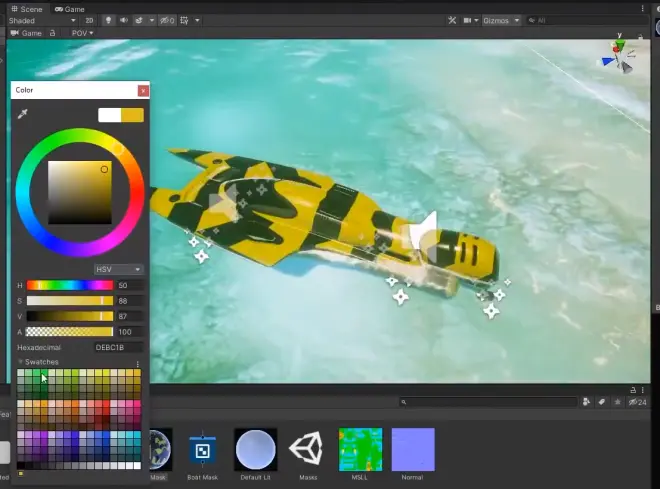Toggle the Gizmos button
Image resolution: width=660 pixels, height=489 pixels.
click(x=496, y=20)
